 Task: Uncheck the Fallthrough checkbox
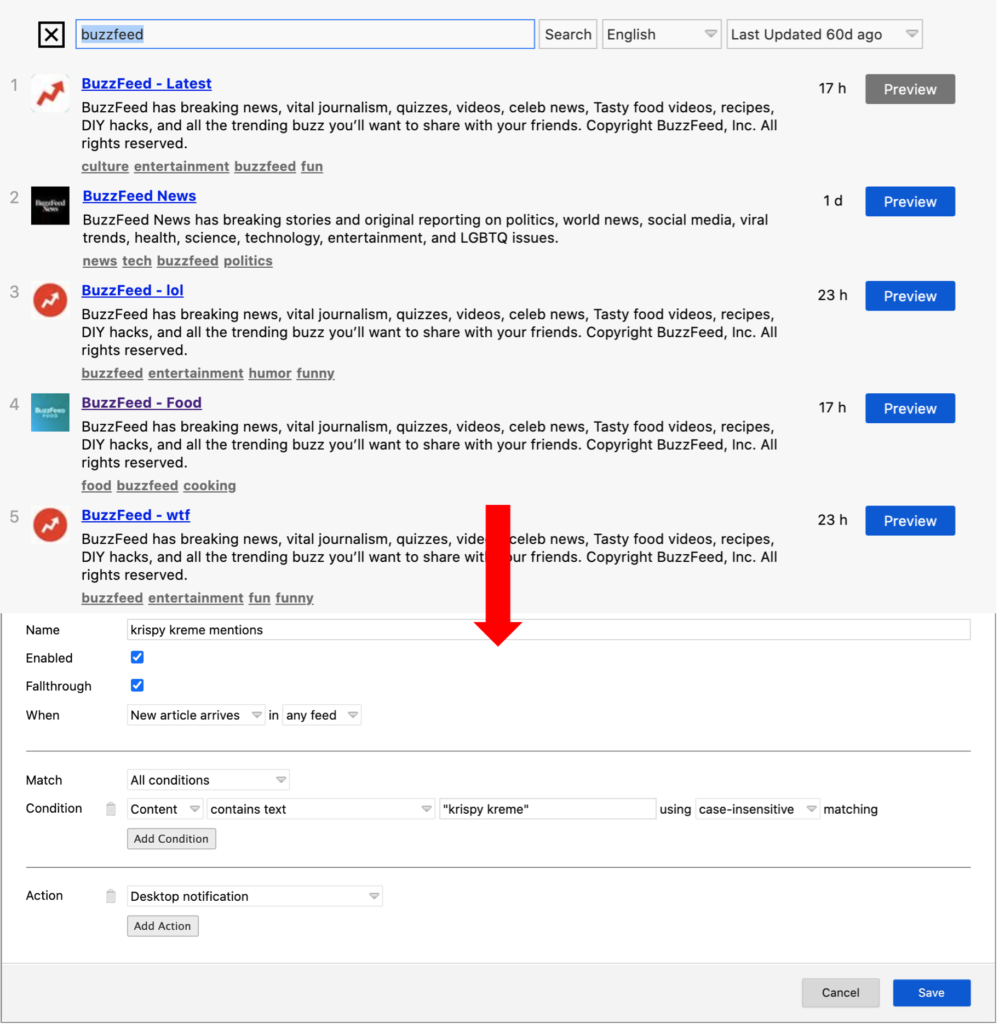pos(137,686)
